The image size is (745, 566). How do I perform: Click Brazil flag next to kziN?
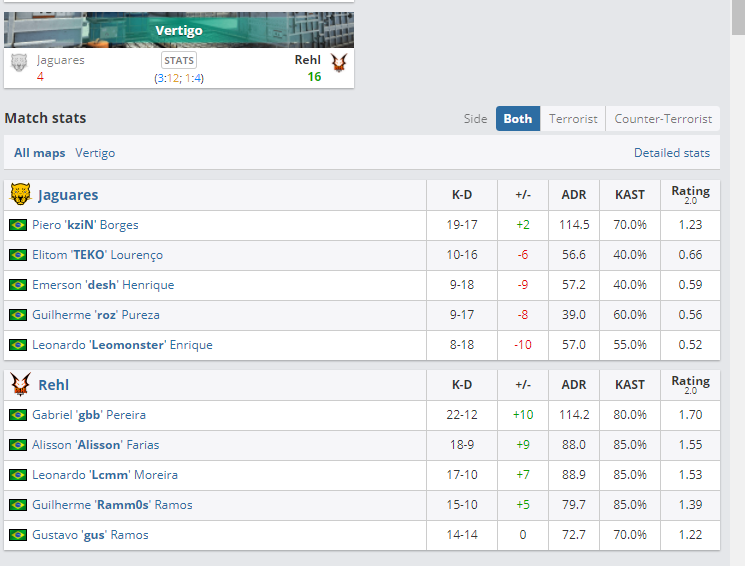pos(18,225)
